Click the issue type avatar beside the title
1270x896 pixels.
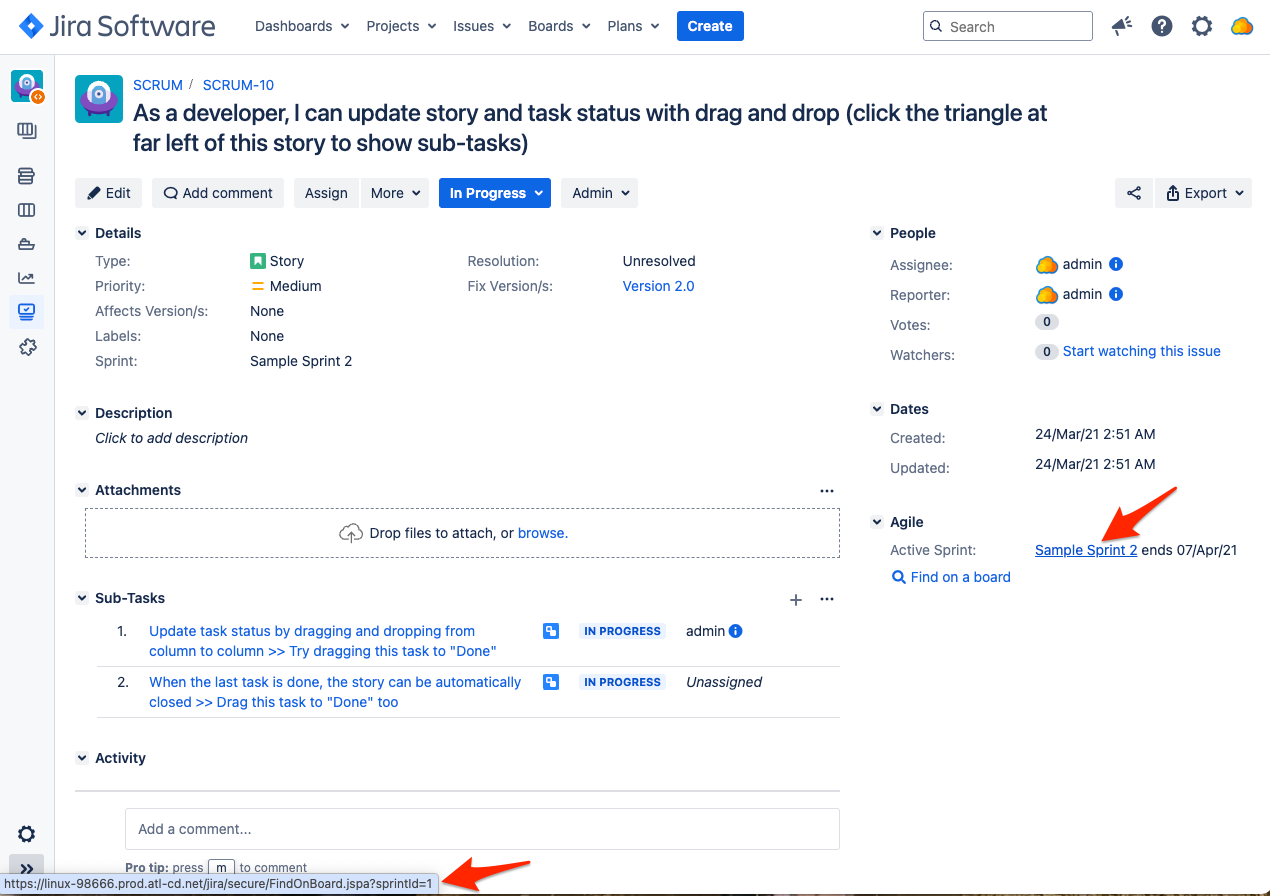pos(99,99)
